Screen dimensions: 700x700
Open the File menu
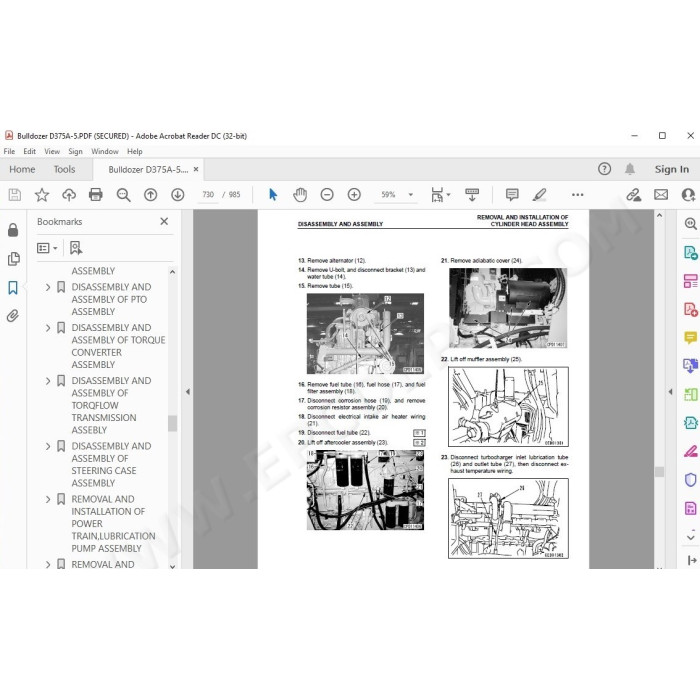tap(9, 151)
